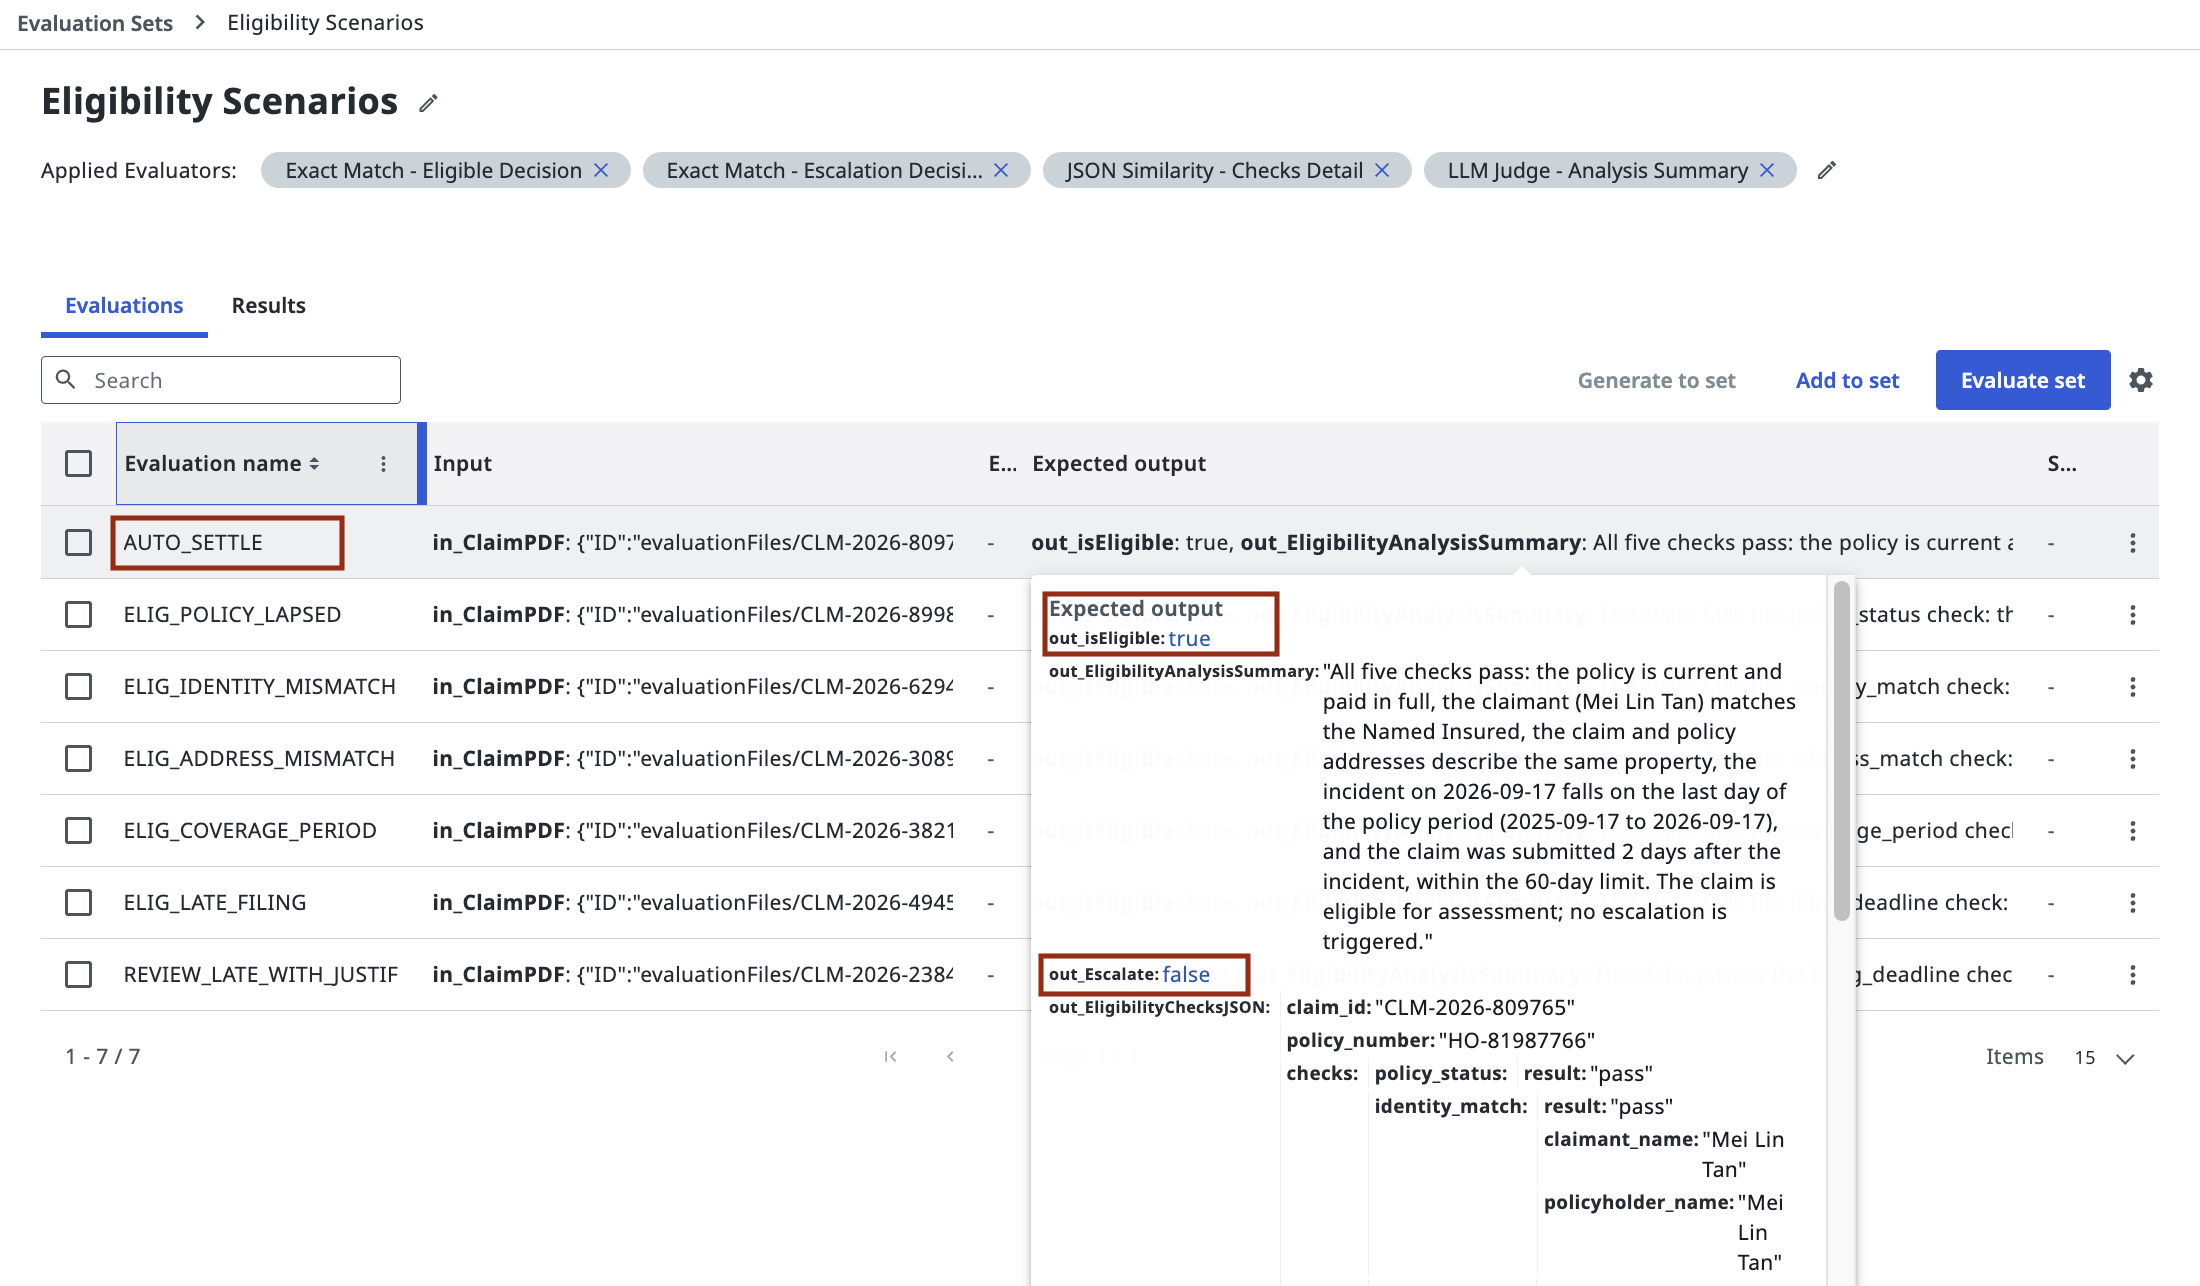2200x1286 pixels.
Task: Click Add to set
Action: coord(1847,380)
